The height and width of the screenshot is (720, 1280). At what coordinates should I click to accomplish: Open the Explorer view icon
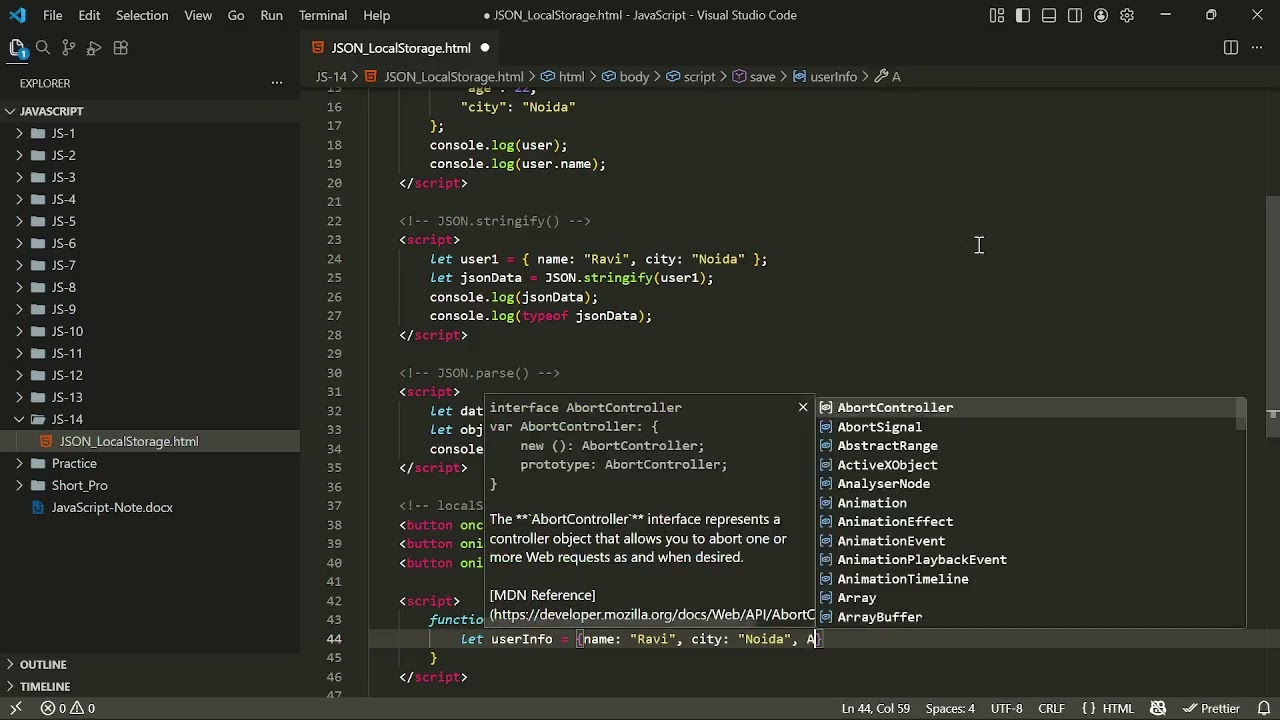coord(17,47)
